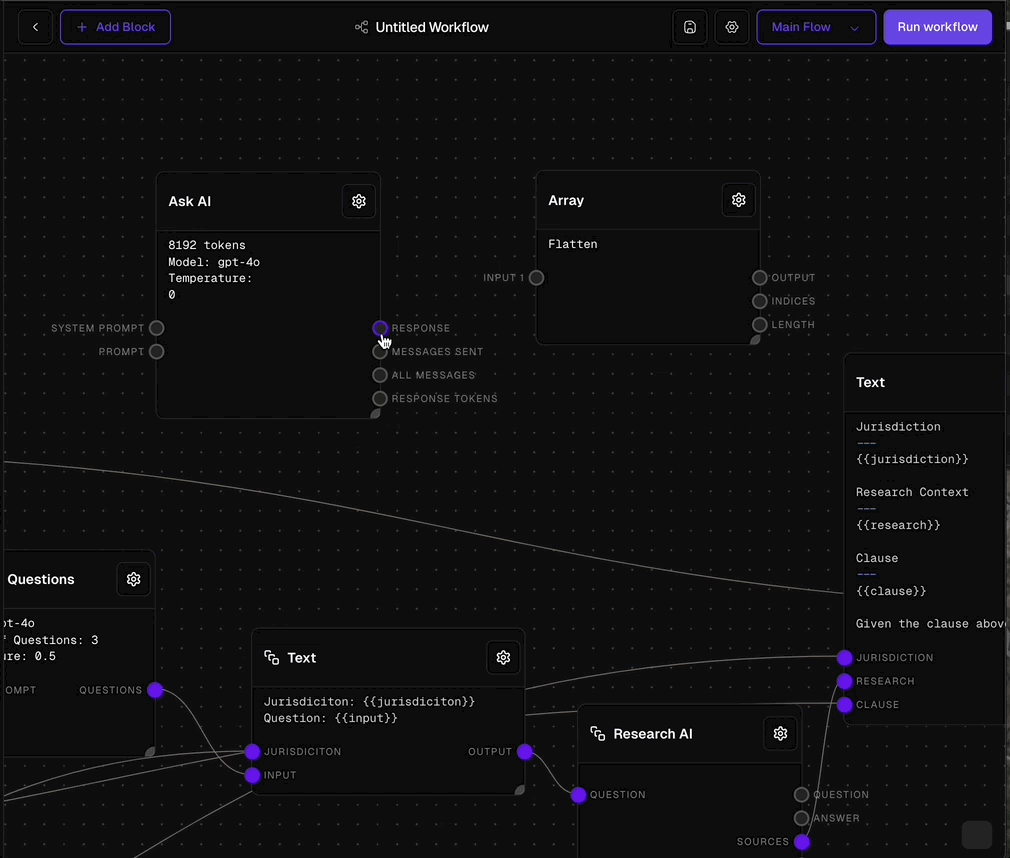Click the subflow icon on the Text block header
The width and height of the screenshot is (1010, 858).
(x=271, y=657)
